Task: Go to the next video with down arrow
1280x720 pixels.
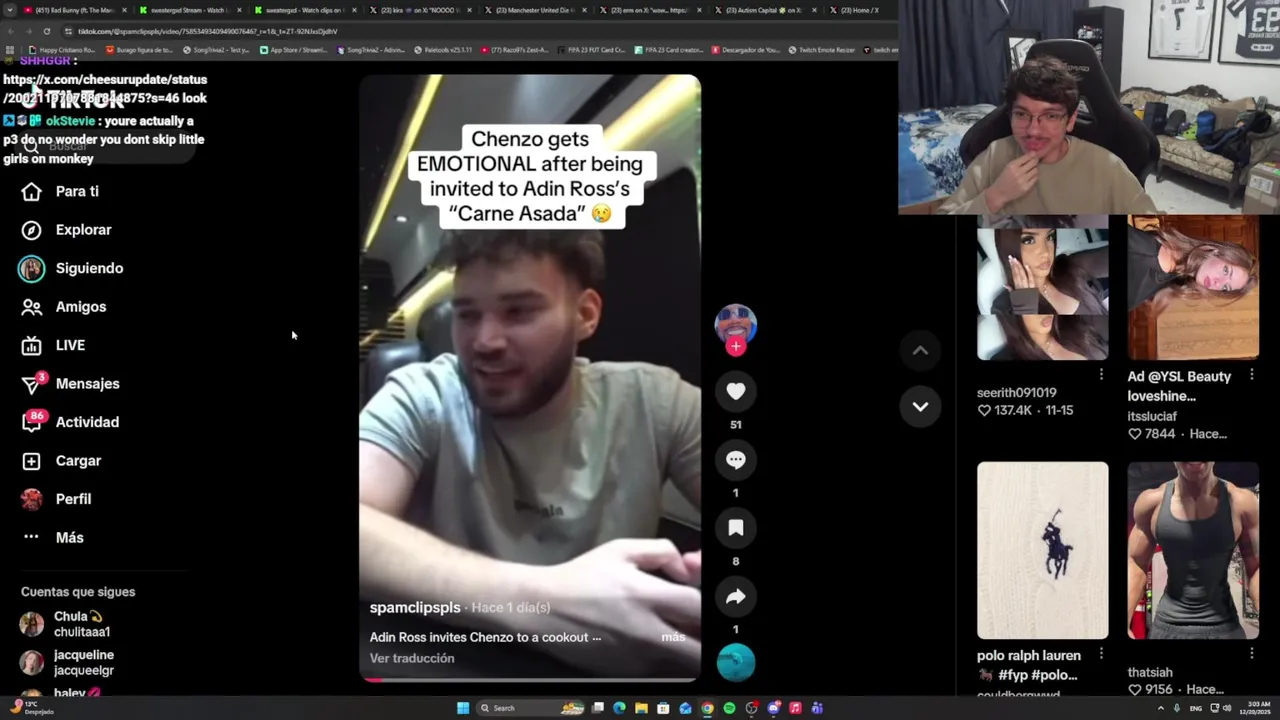Action: coord(920,407)
